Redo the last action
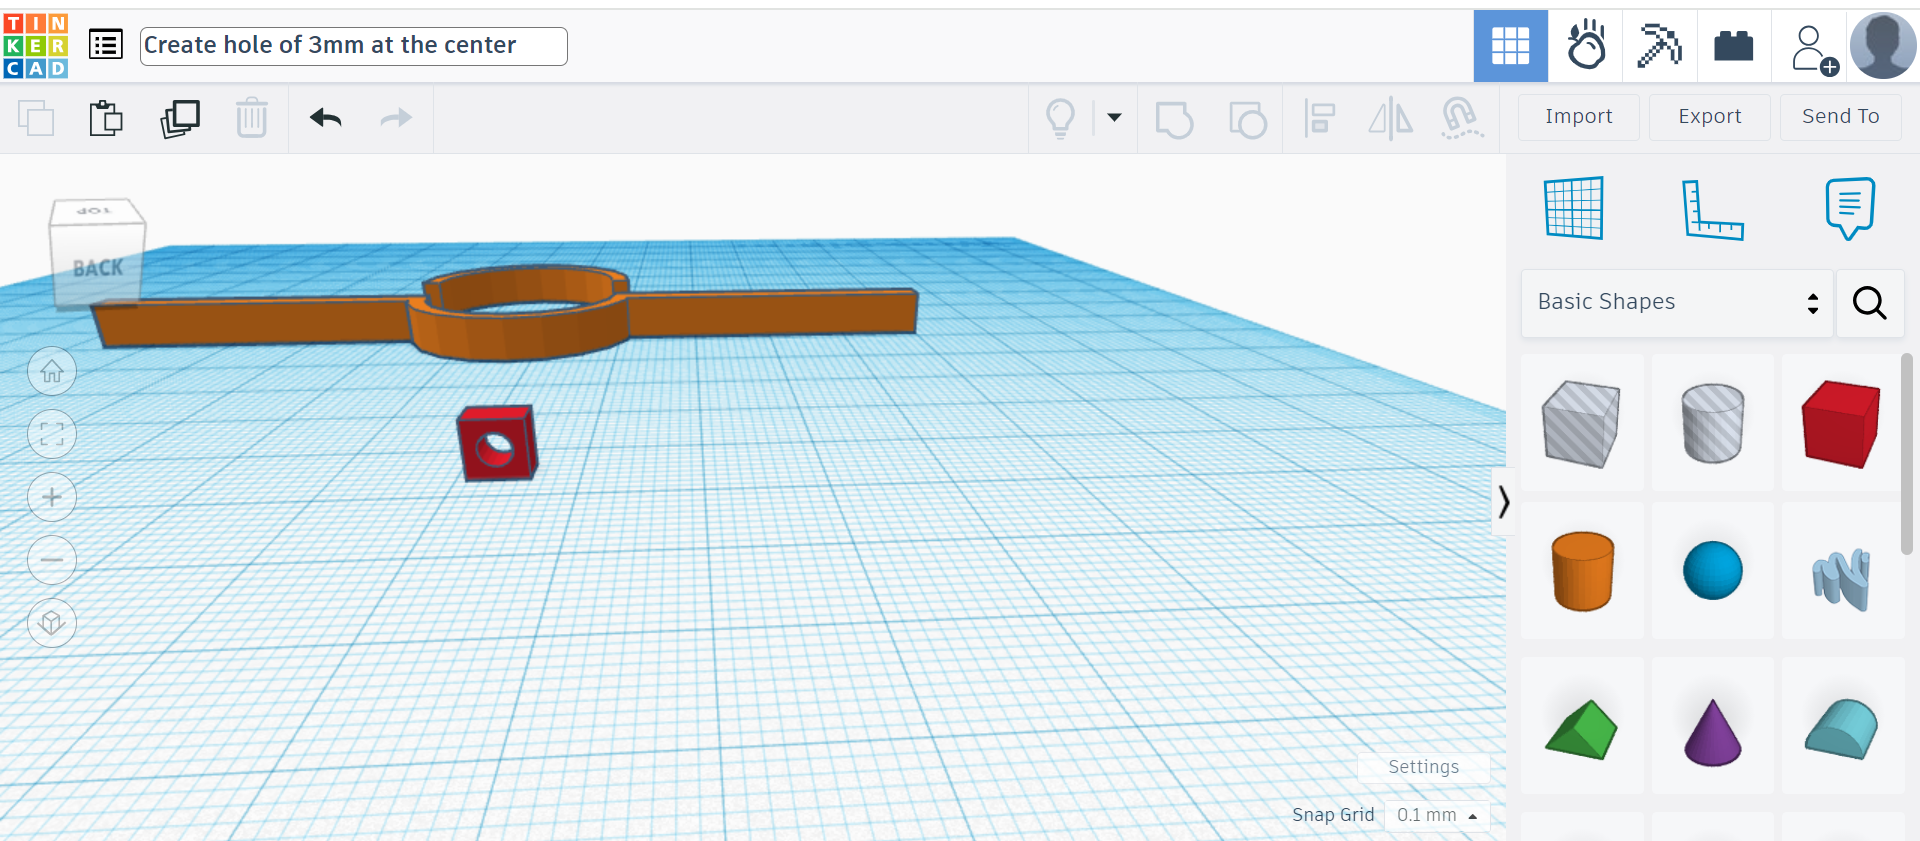 pyautogui.click(x=396, y=118)
